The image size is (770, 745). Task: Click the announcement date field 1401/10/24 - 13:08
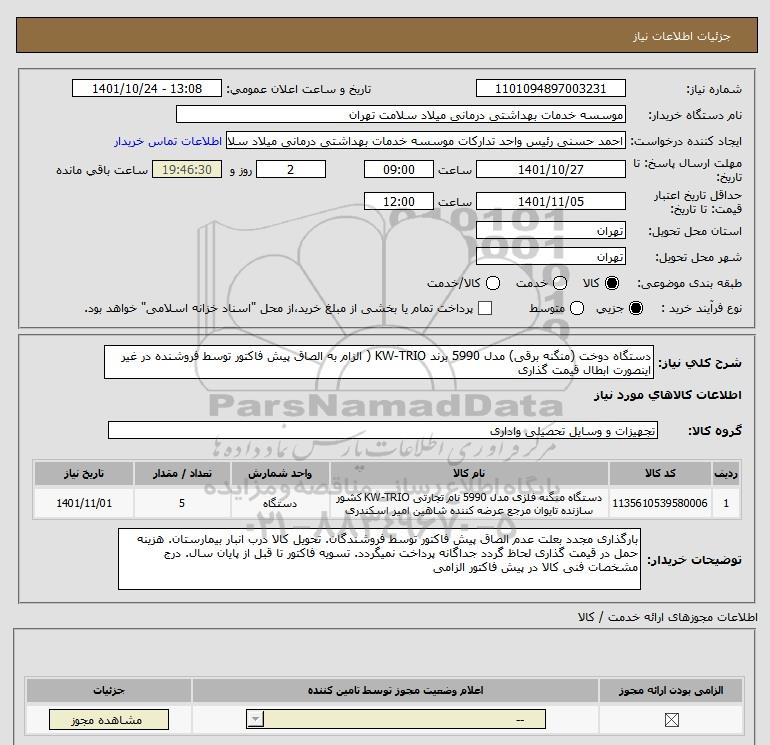tap(147, 88)
